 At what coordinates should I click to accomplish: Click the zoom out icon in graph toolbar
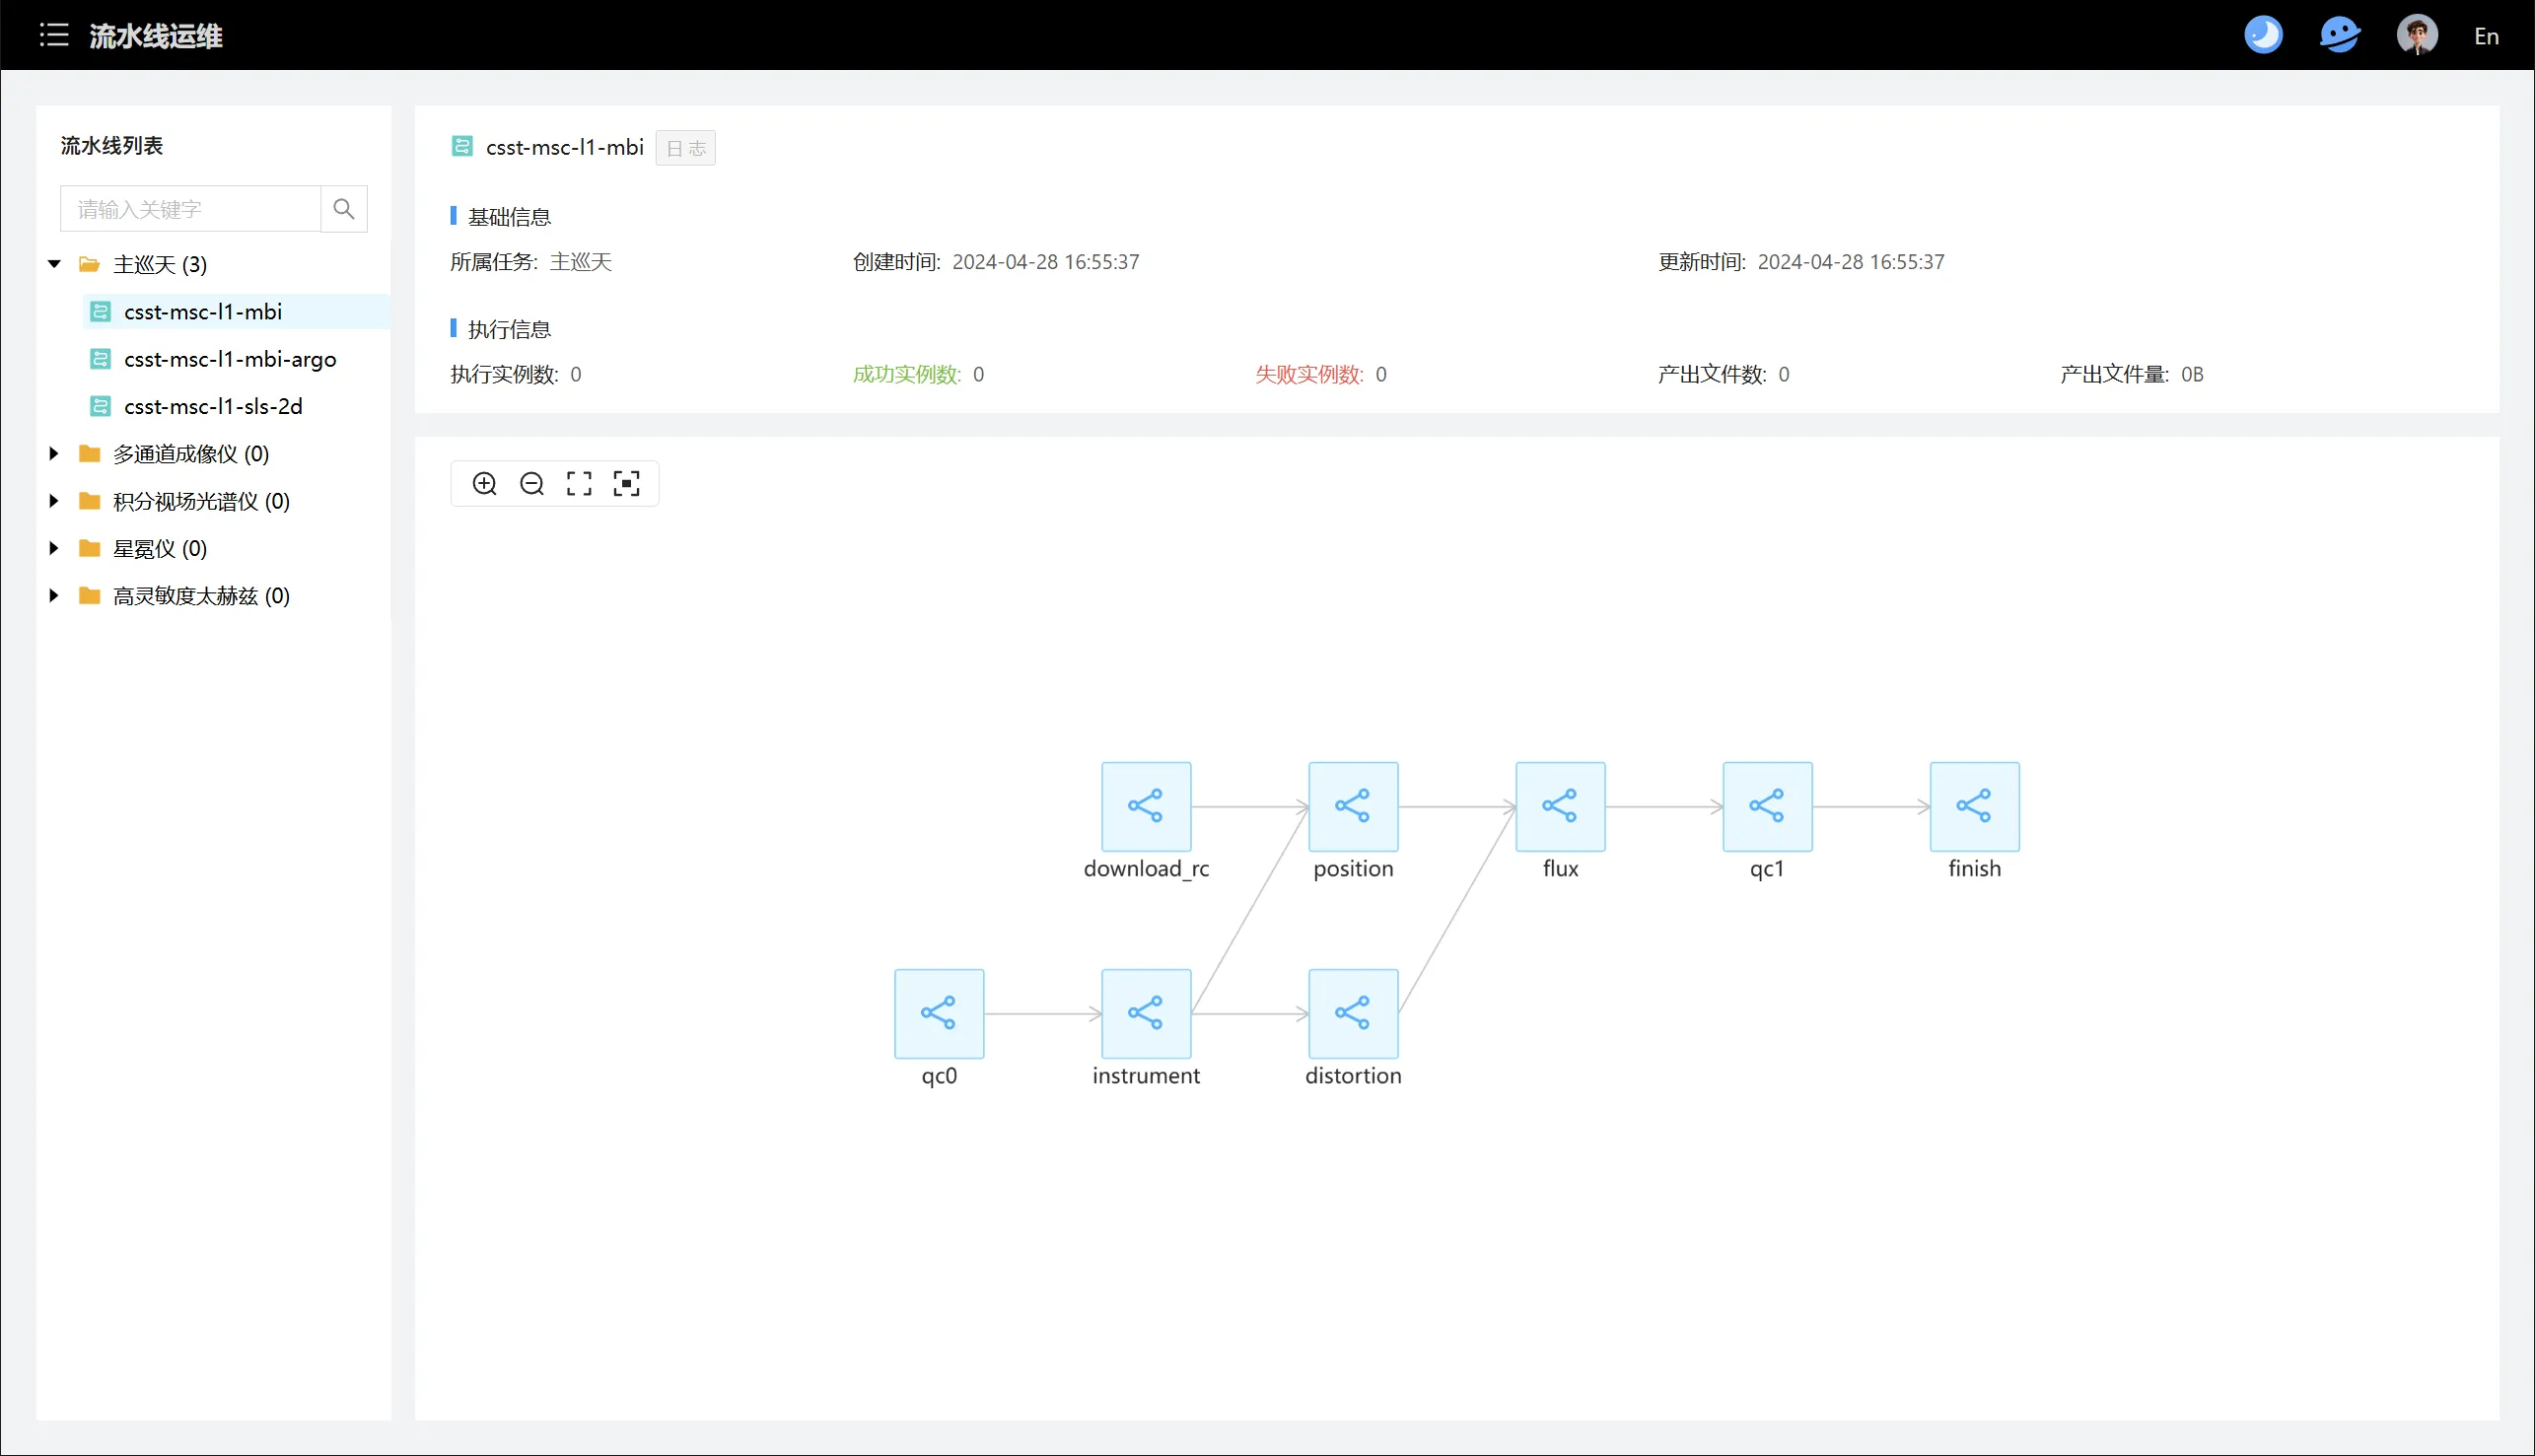pos(531,483)
